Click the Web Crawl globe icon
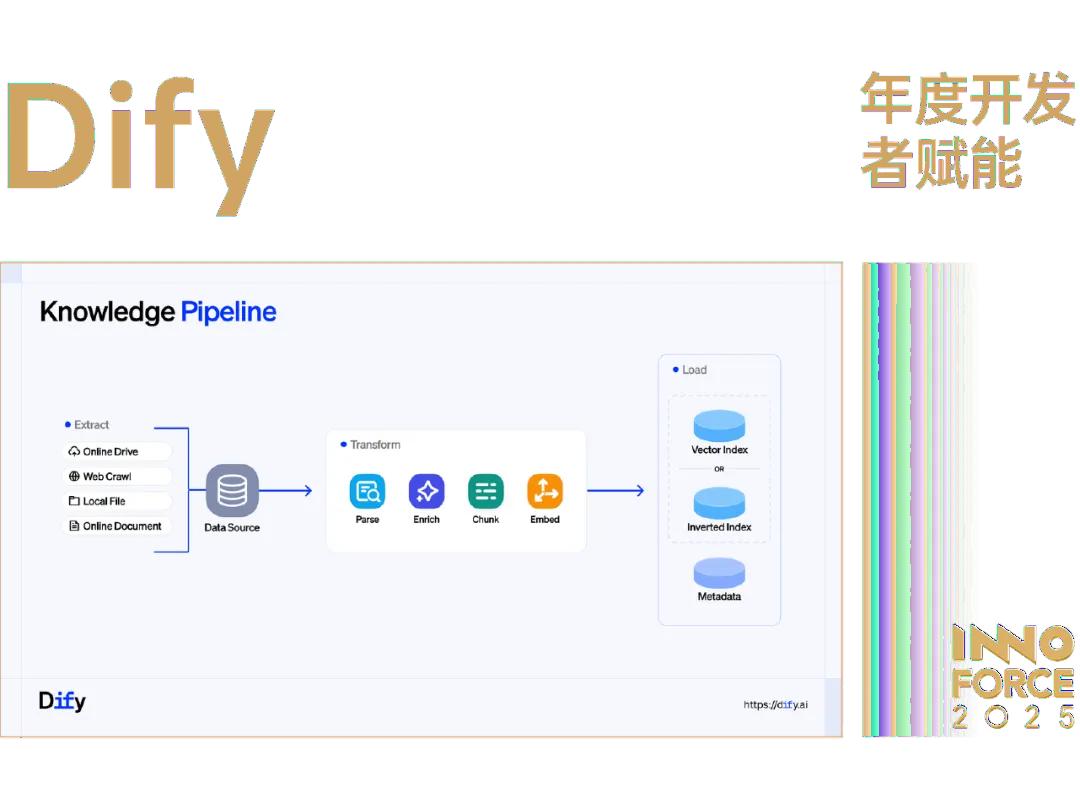The height and width of the screenshot is (809, 1080). pyautogui.click(x=74, y=476)
